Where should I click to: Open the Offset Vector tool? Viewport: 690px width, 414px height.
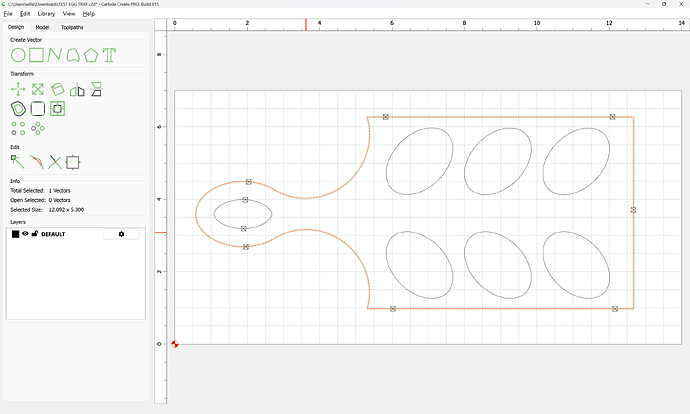tap(18, 109)
